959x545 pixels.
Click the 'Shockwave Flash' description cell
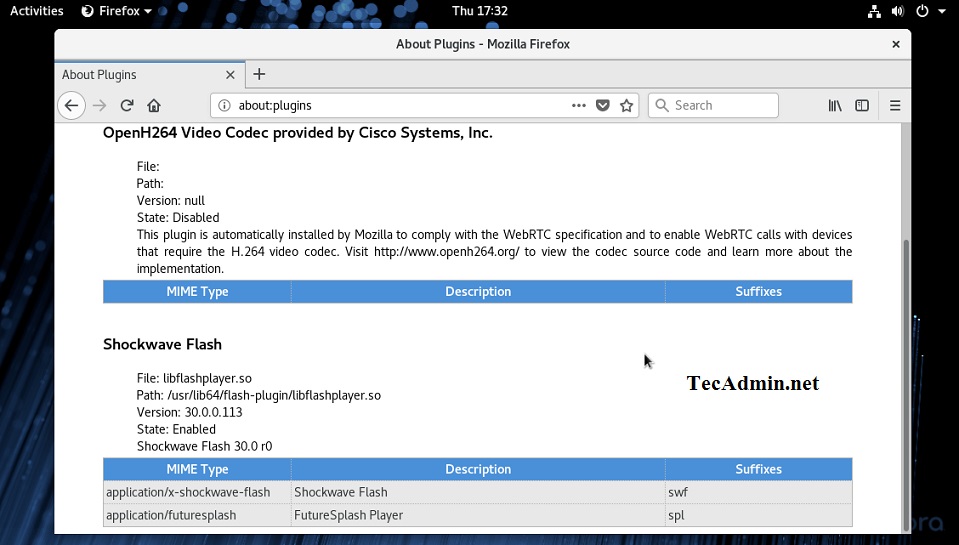[478, 492]
